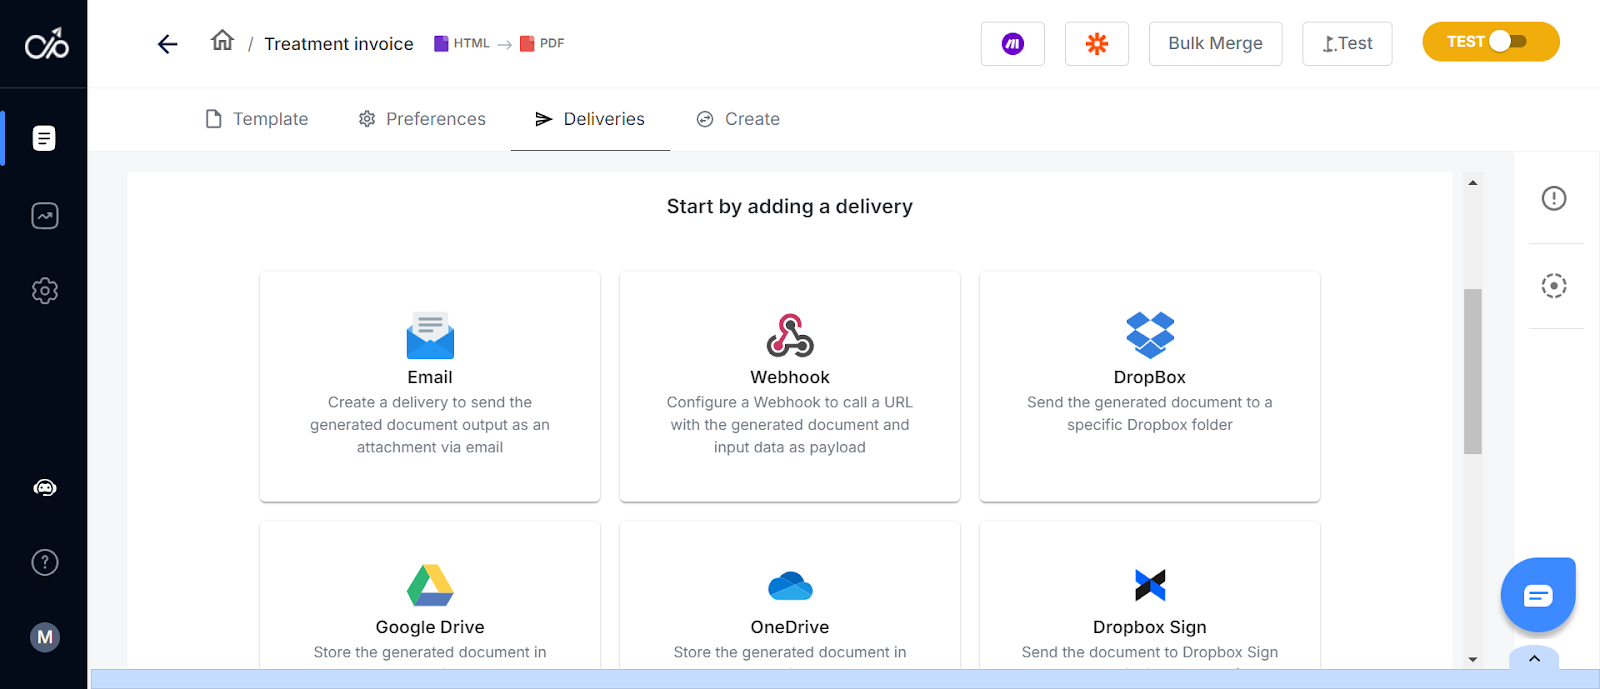Click the vertical scrollbar thumb
Screen dimensions: 1600x689
pyautogui.click(x=1472, y=371)
